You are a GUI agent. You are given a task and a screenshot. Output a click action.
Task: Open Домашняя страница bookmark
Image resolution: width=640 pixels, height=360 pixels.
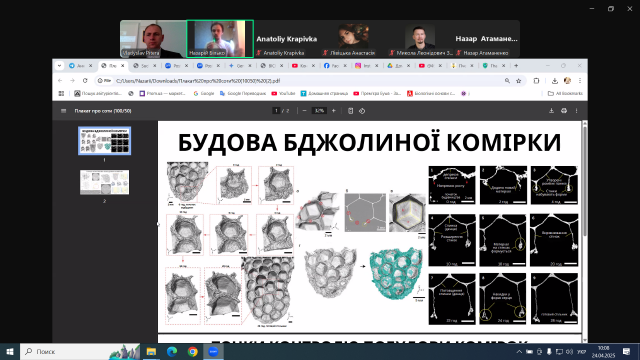(x=324, y=93)
